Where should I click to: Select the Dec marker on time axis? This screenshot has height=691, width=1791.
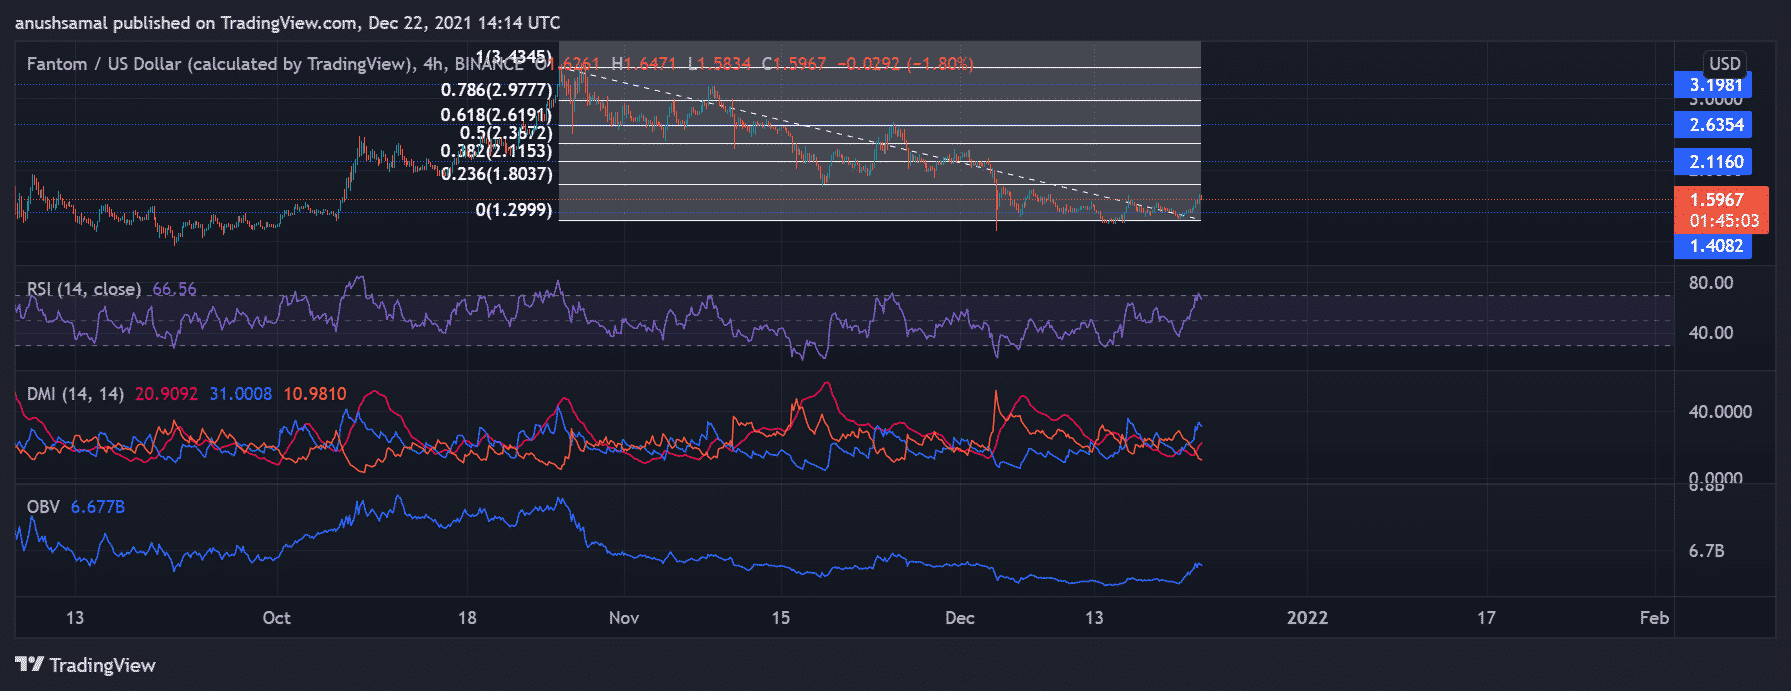click(959, 618)
